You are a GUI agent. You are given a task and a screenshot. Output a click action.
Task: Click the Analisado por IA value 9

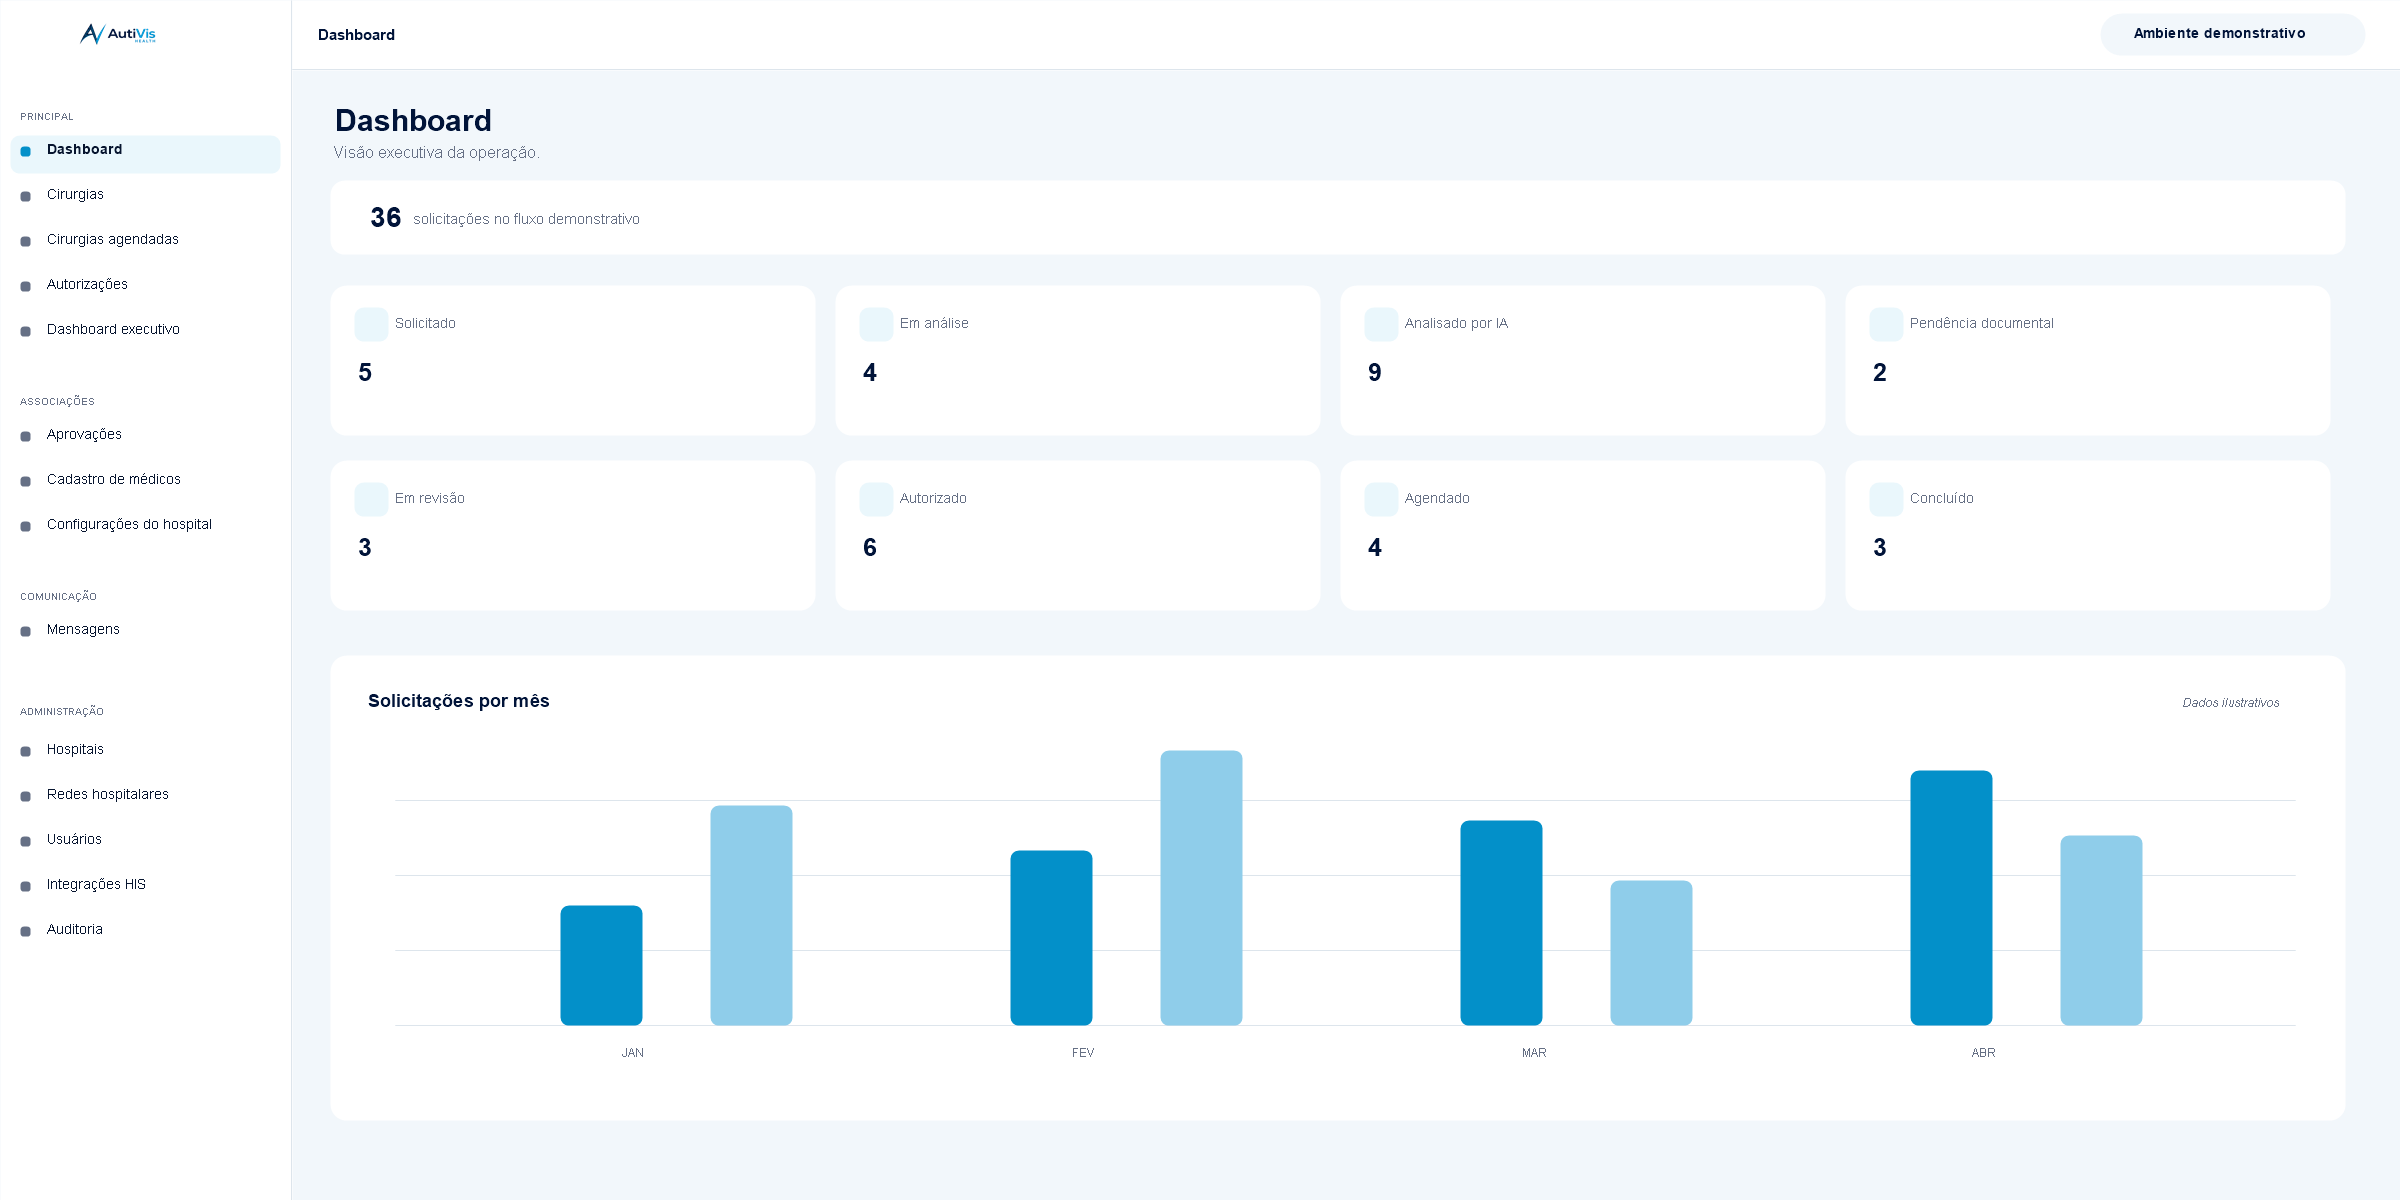[1375, 373]
